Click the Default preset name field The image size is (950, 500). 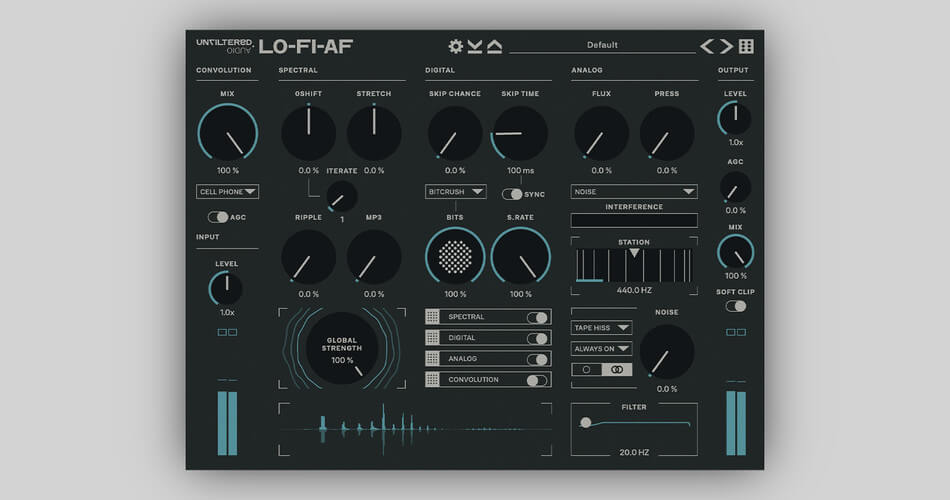[602, 45]
